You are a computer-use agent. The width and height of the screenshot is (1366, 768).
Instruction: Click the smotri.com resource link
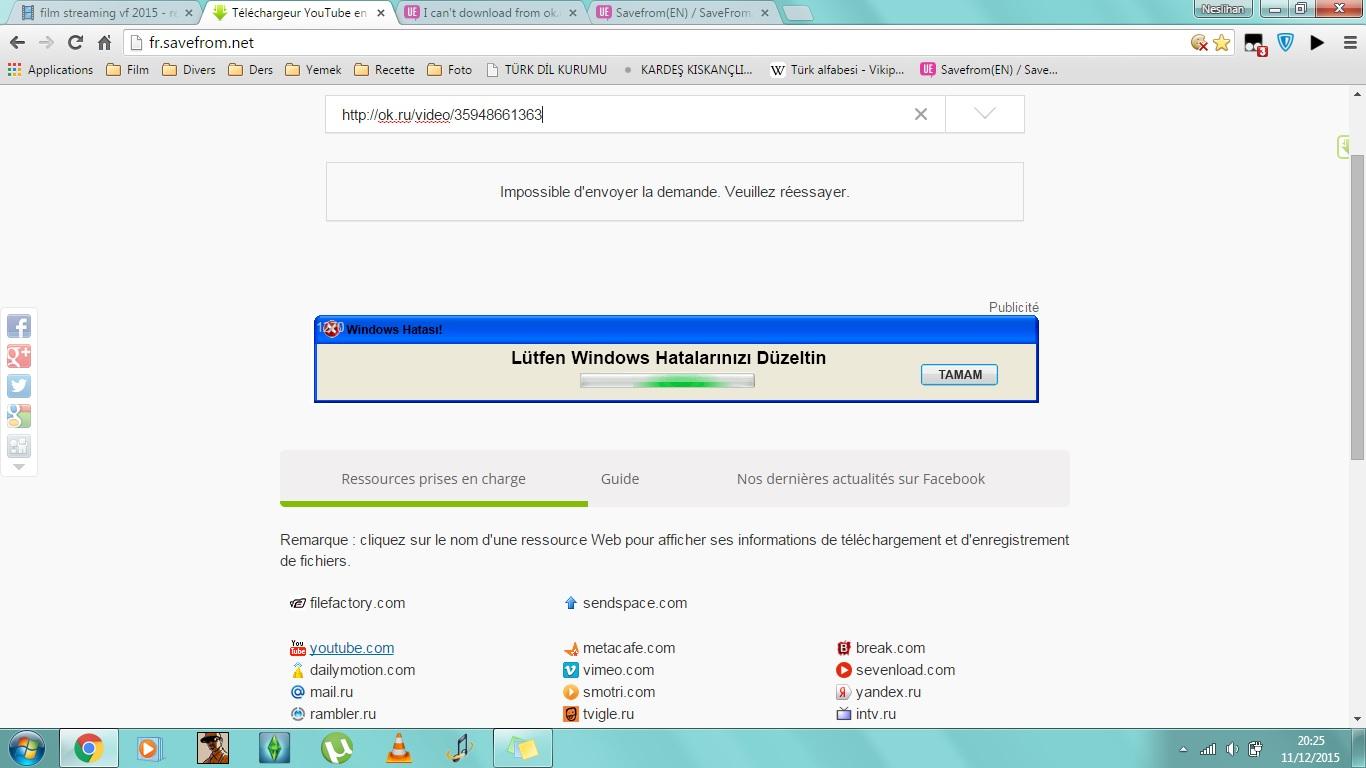(619, 692)
